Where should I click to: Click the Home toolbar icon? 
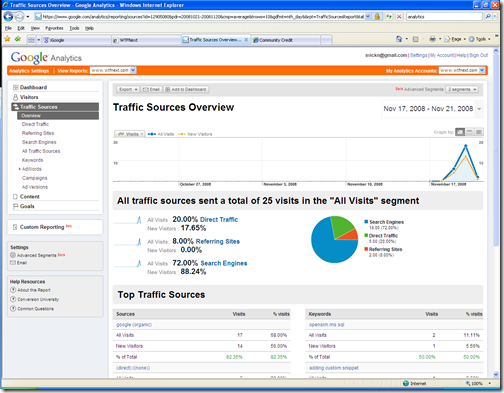tap(399, 39)
